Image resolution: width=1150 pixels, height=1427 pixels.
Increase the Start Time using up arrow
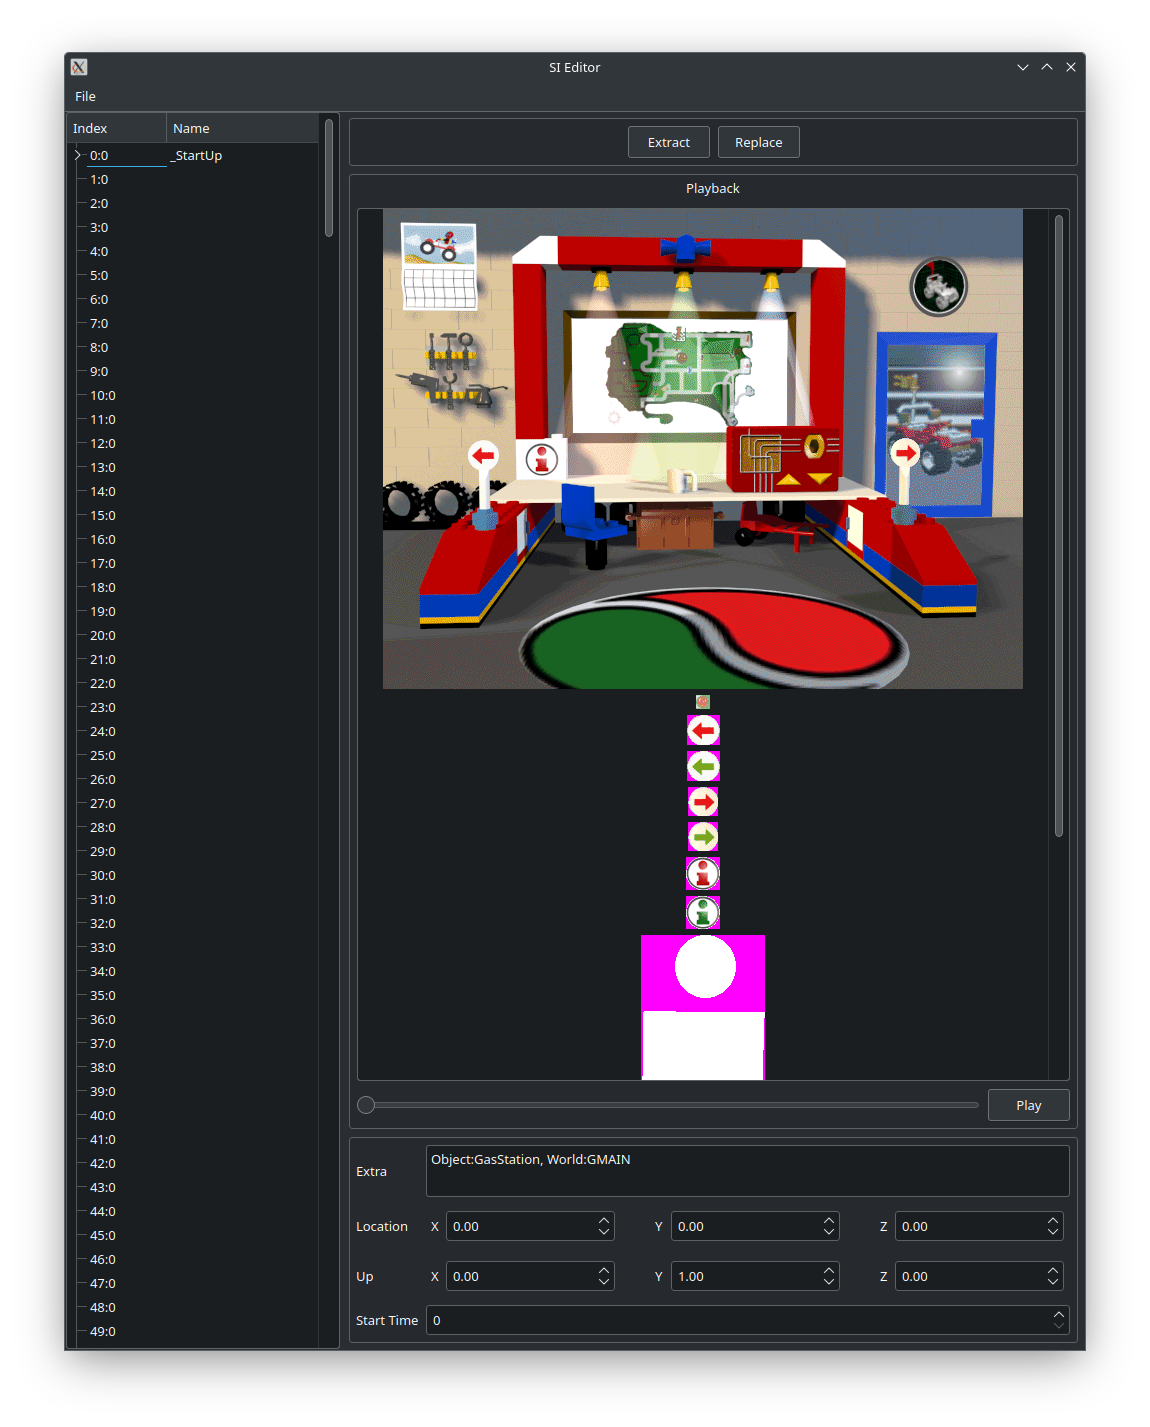coord(1059,1314)
